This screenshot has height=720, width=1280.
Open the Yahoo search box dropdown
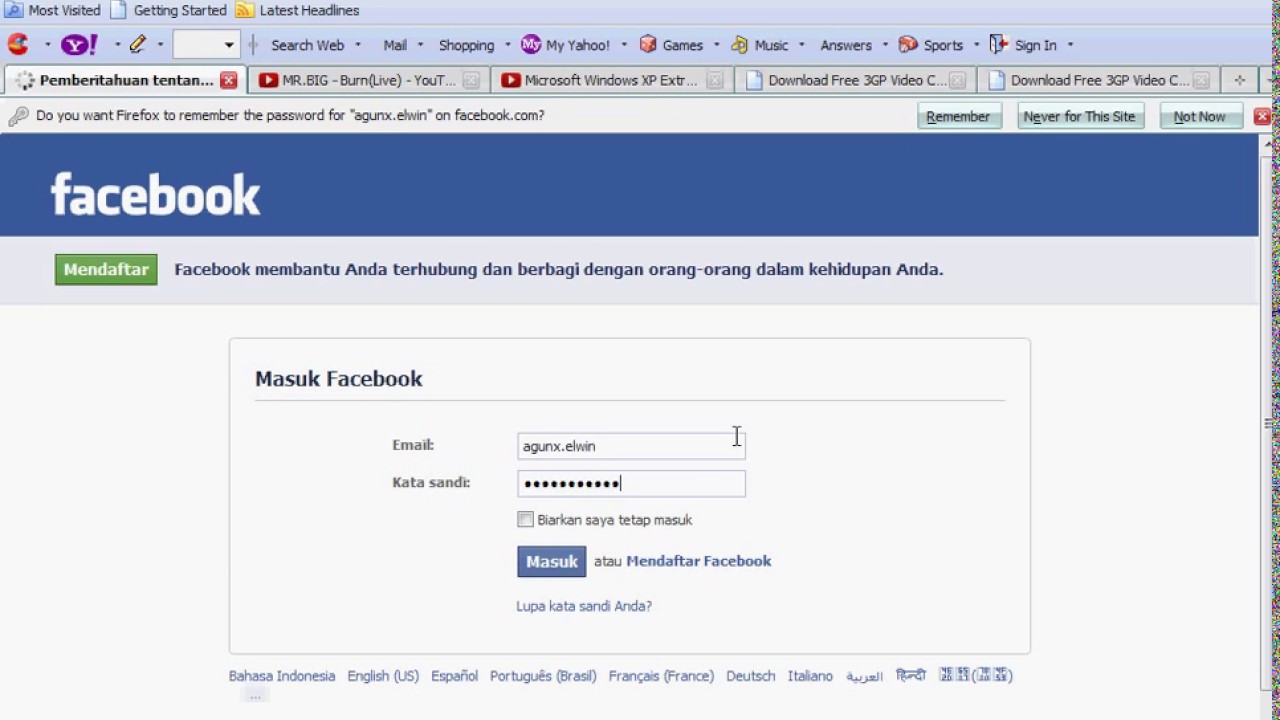click(x=229, y=45)
